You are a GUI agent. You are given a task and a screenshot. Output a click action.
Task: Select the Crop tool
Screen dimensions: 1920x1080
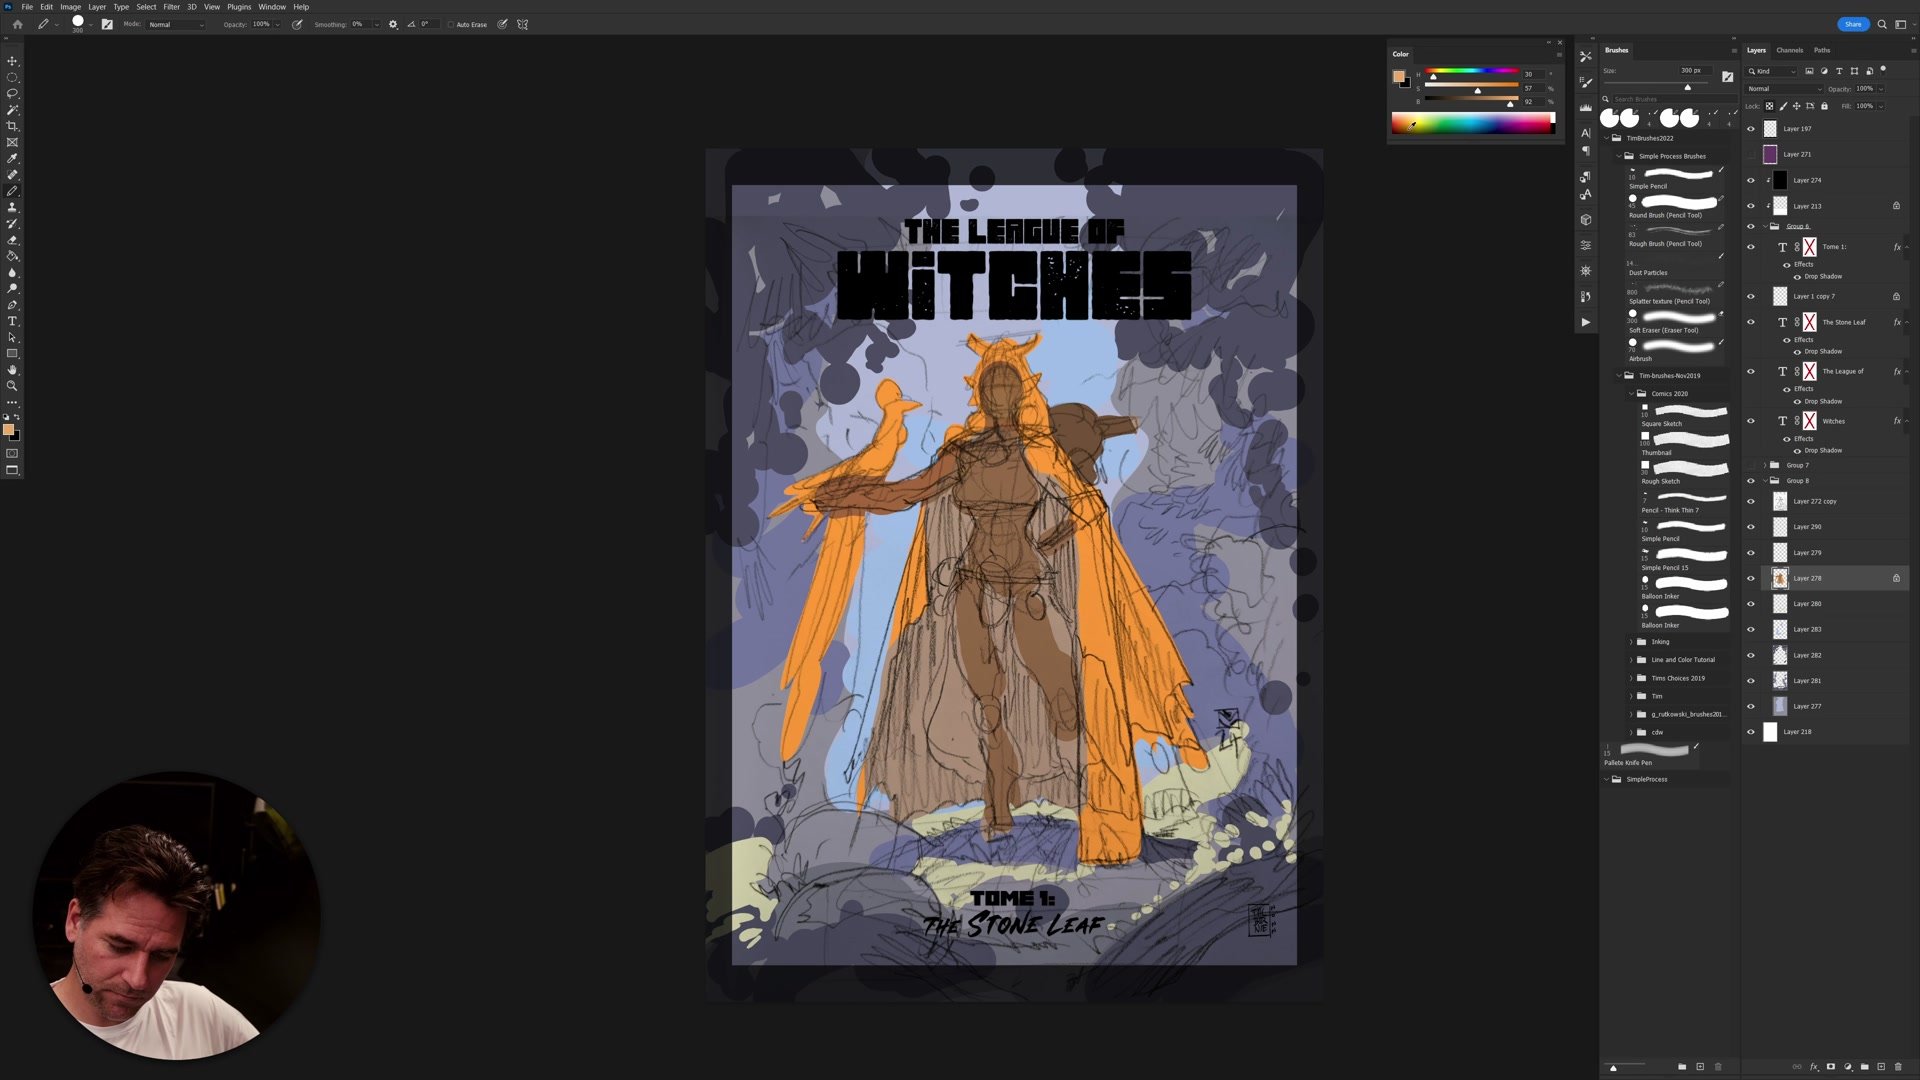click(x=13, y=126)
